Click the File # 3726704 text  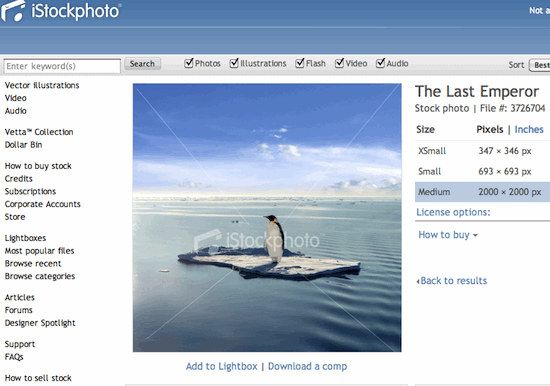(512, 108)
